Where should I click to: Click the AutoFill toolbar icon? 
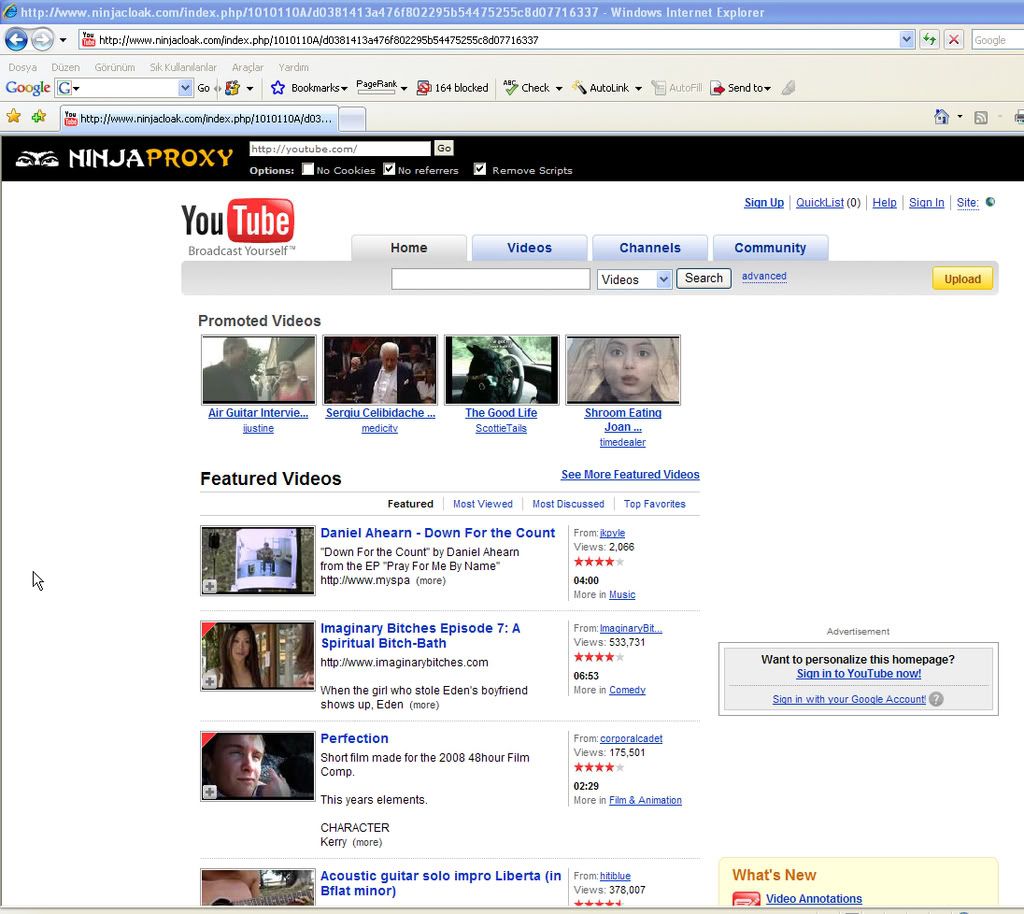pyautogui.click(x=658, y=87)
